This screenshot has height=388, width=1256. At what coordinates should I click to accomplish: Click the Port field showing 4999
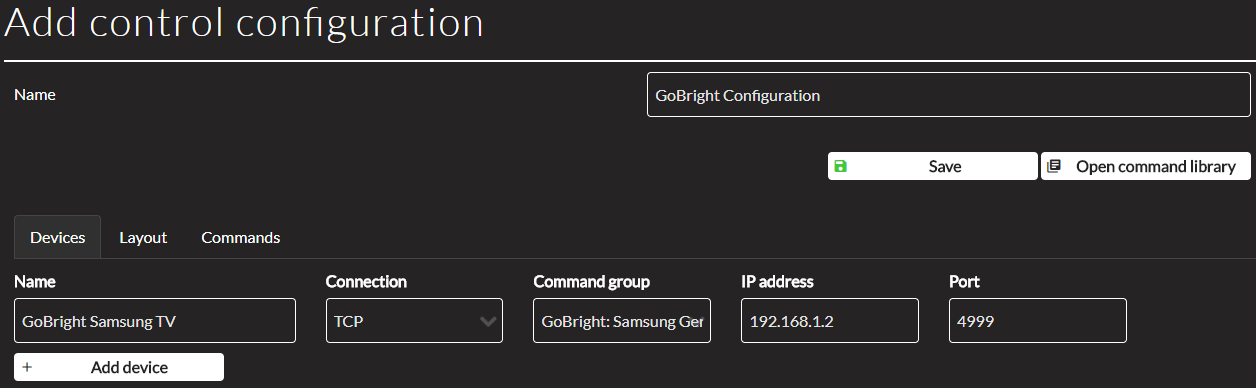pyautogui.click(x=1038, y=320)
